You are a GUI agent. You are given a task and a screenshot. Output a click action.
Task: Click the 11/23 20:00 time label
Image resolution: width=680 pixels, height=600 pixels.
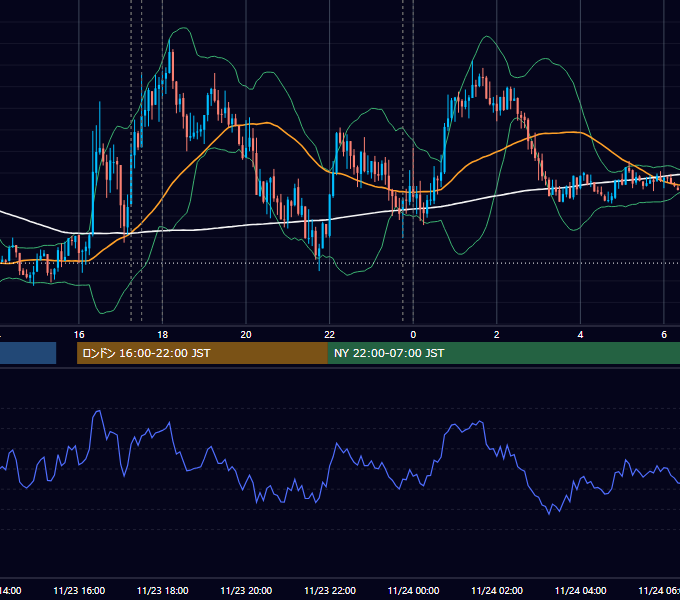(246, 590)
